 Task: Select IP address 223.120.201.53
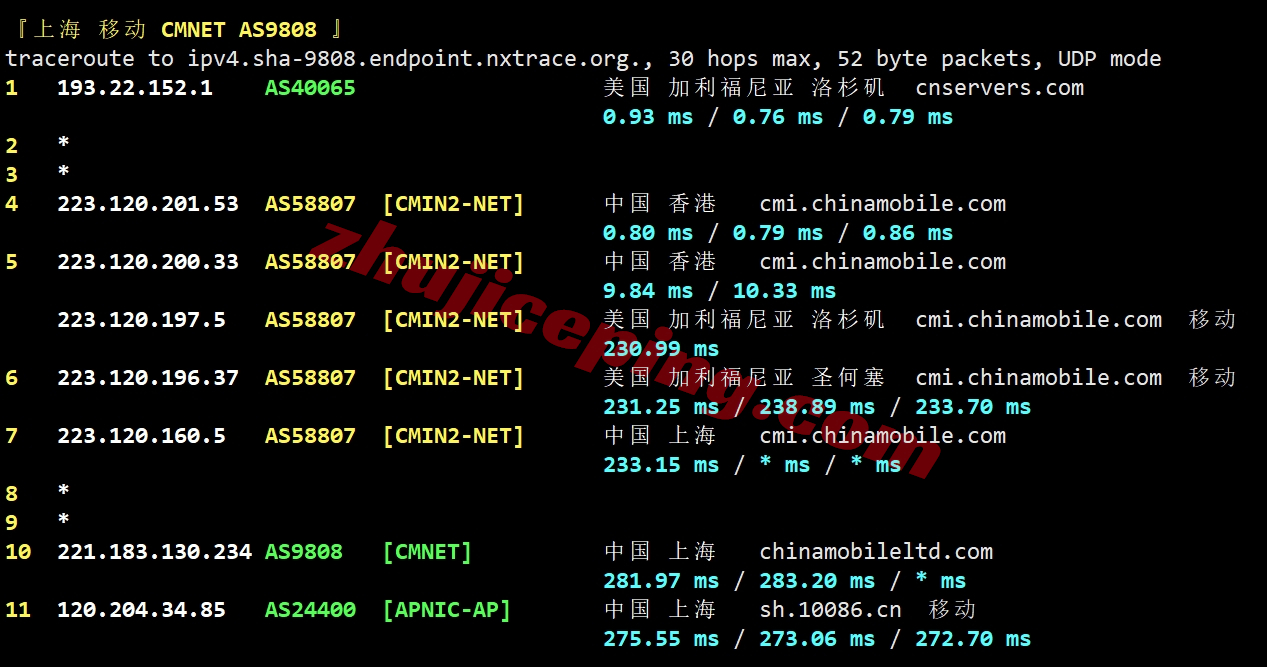(148, 204)
